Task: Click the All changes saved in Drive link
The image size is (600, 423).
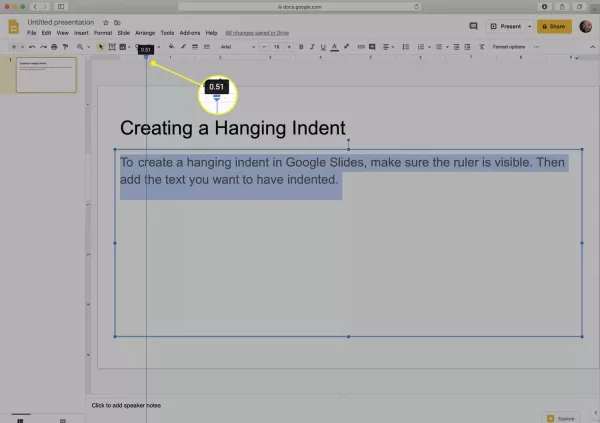Action: coord(257,33)
